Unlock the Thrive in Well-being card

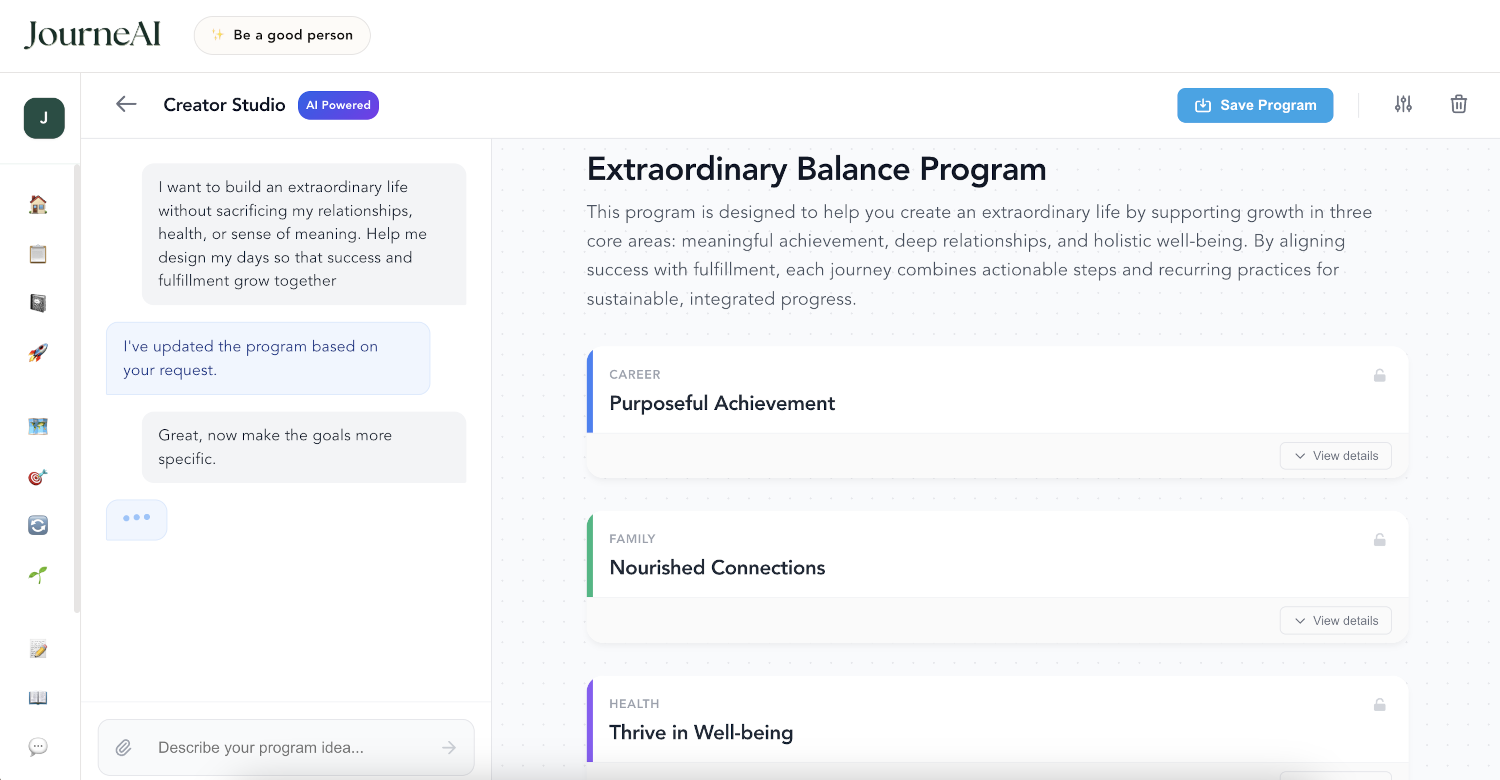click(x=1380, y=704)
